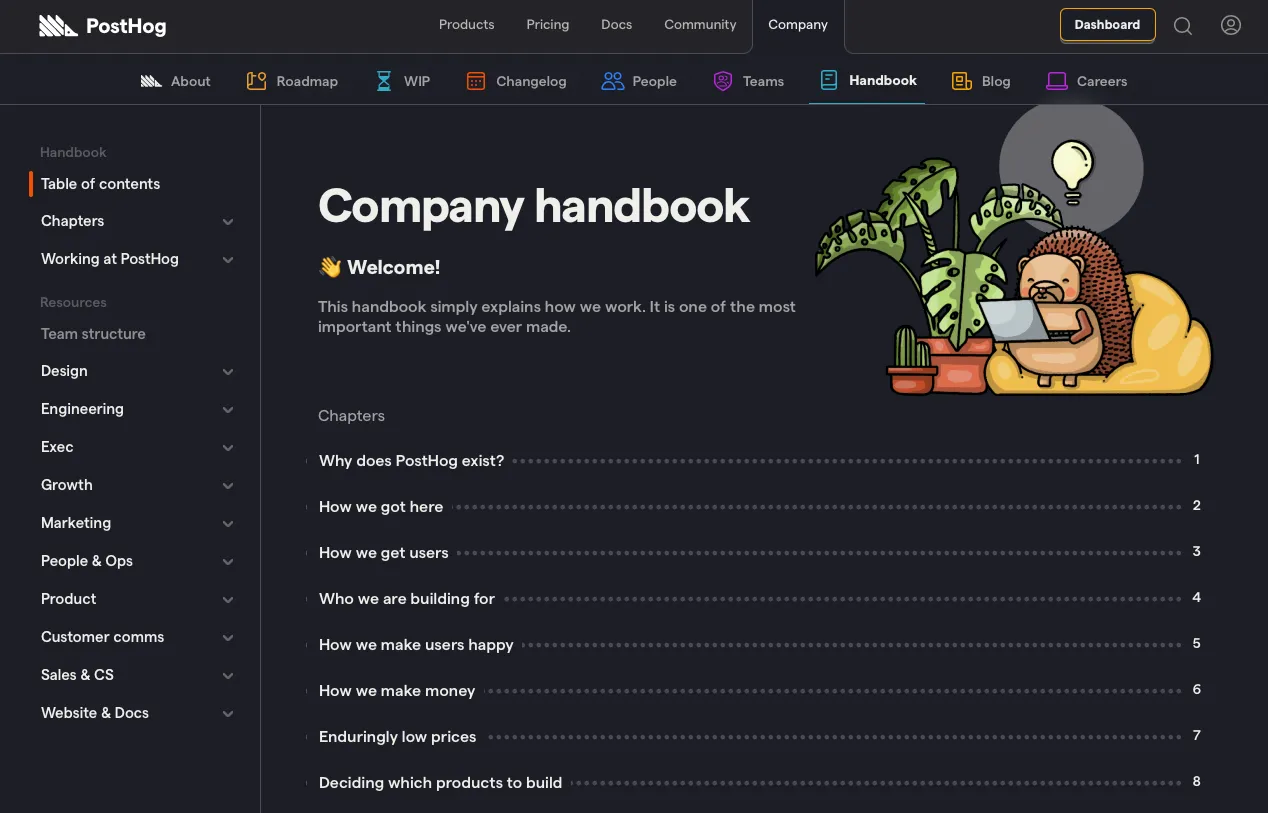Expand the Chapters sidebar section
1268x813 pixels.
228,222
